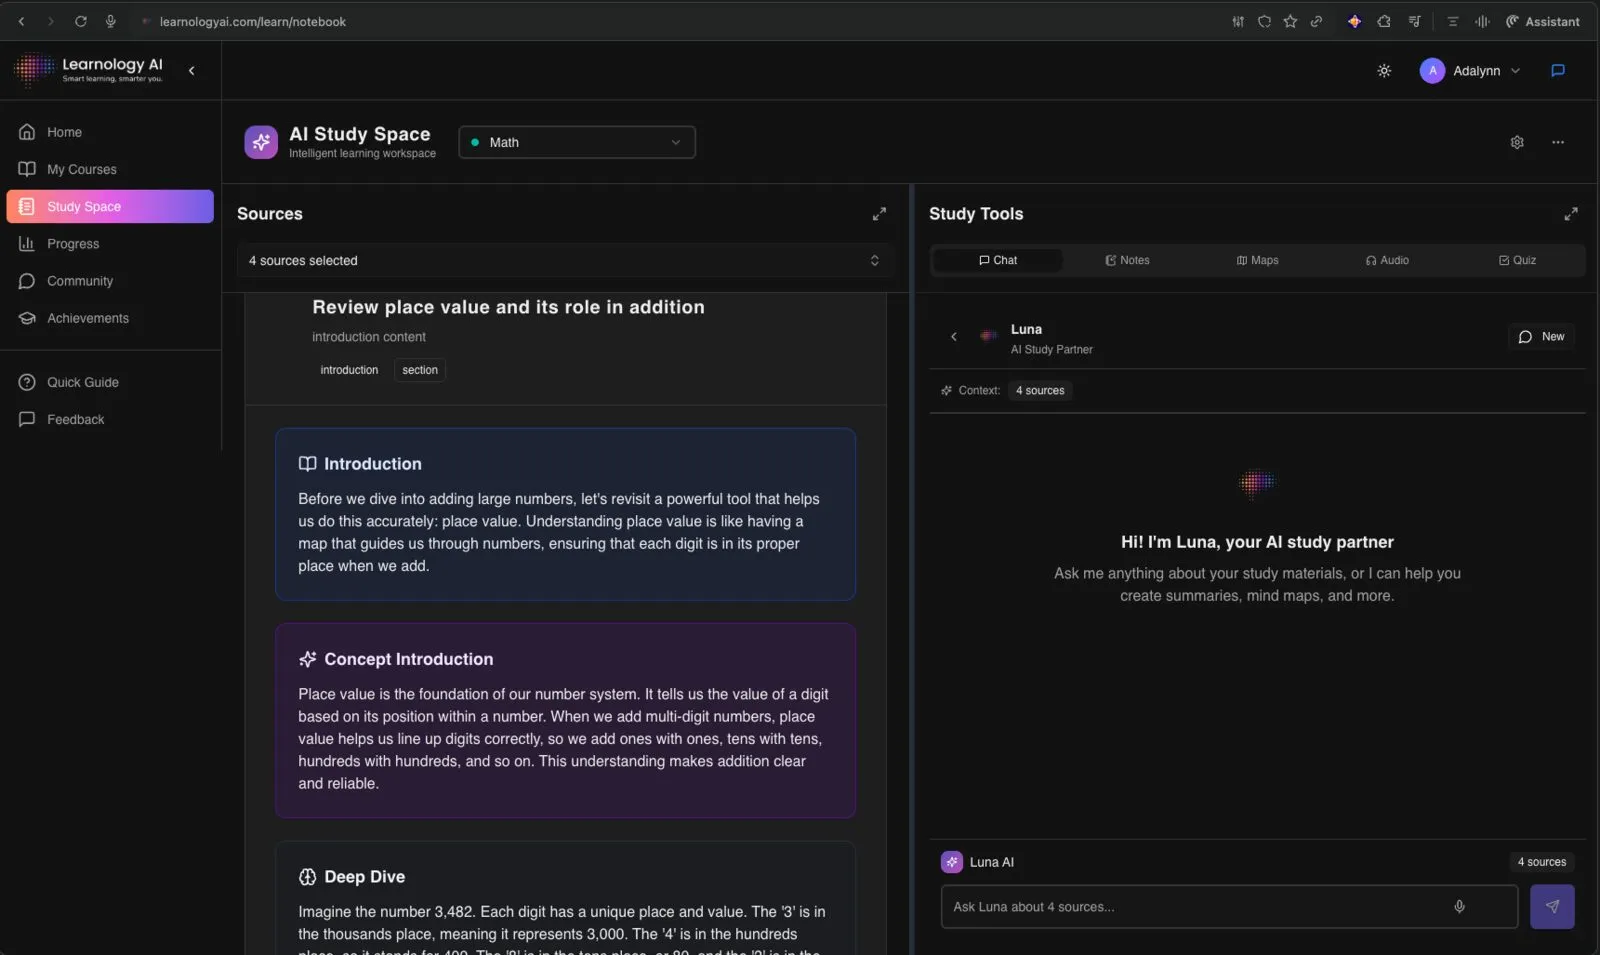The image size is (1600, 955).
Task: Click the '4 sources' context chip
Action: click(1040, 391)
